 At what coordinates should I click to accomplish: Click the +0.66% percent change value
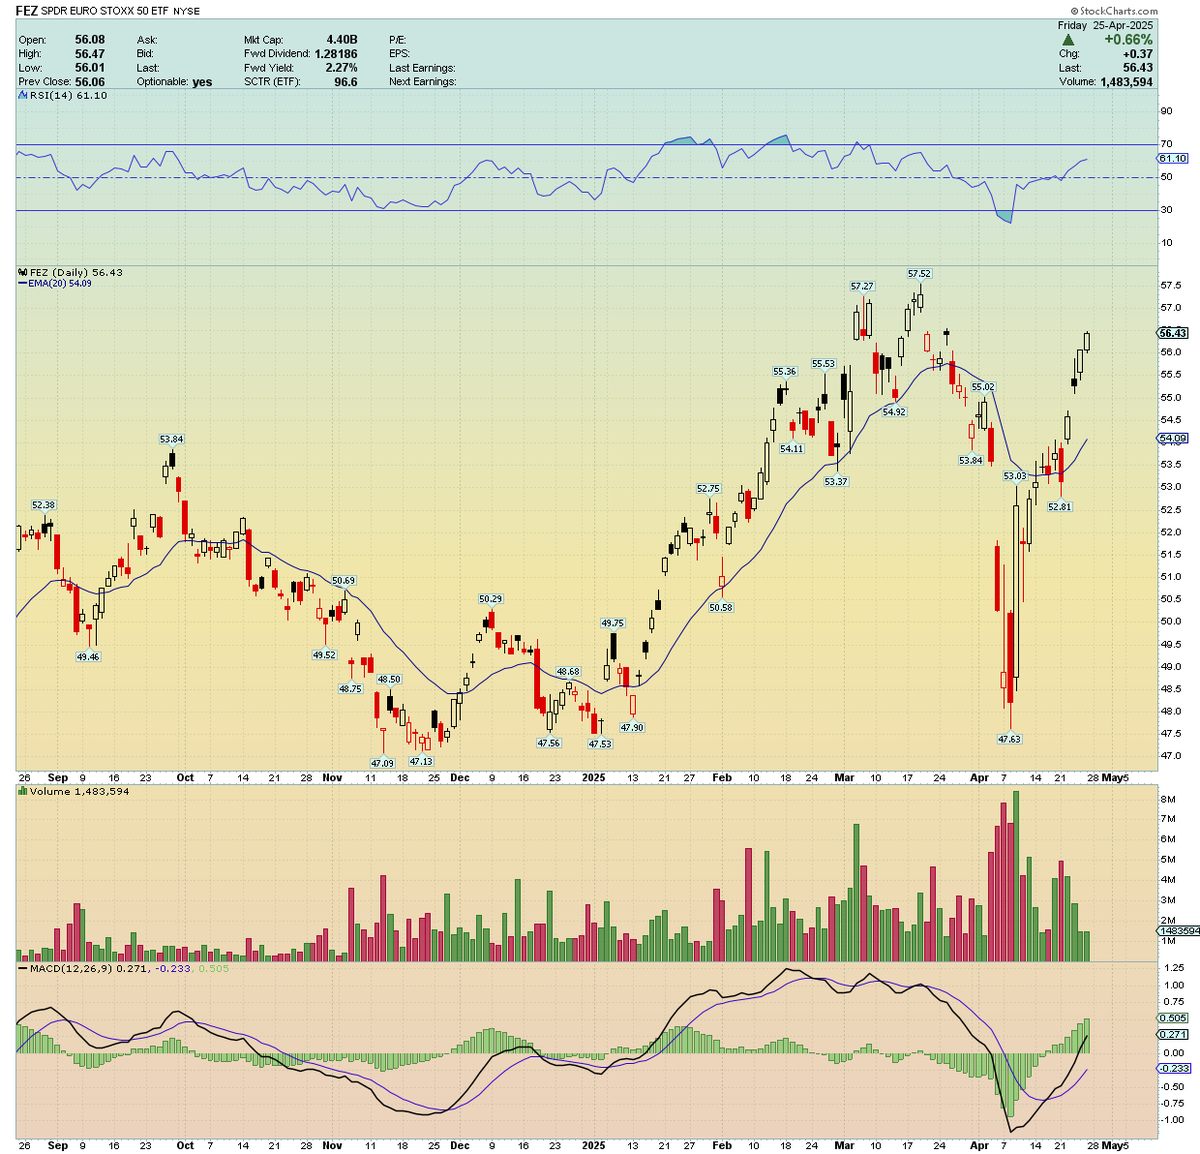[x=1128, y=40]
